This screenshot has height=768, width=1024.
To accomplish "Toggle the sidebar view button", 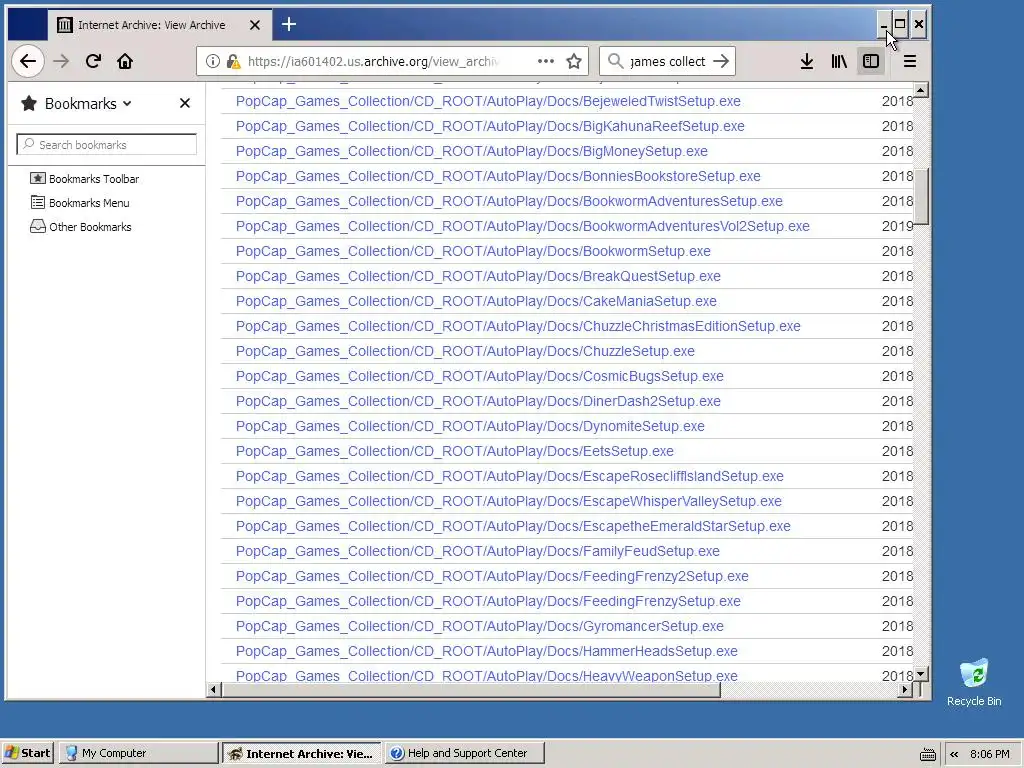I will (x=871, y=61).
